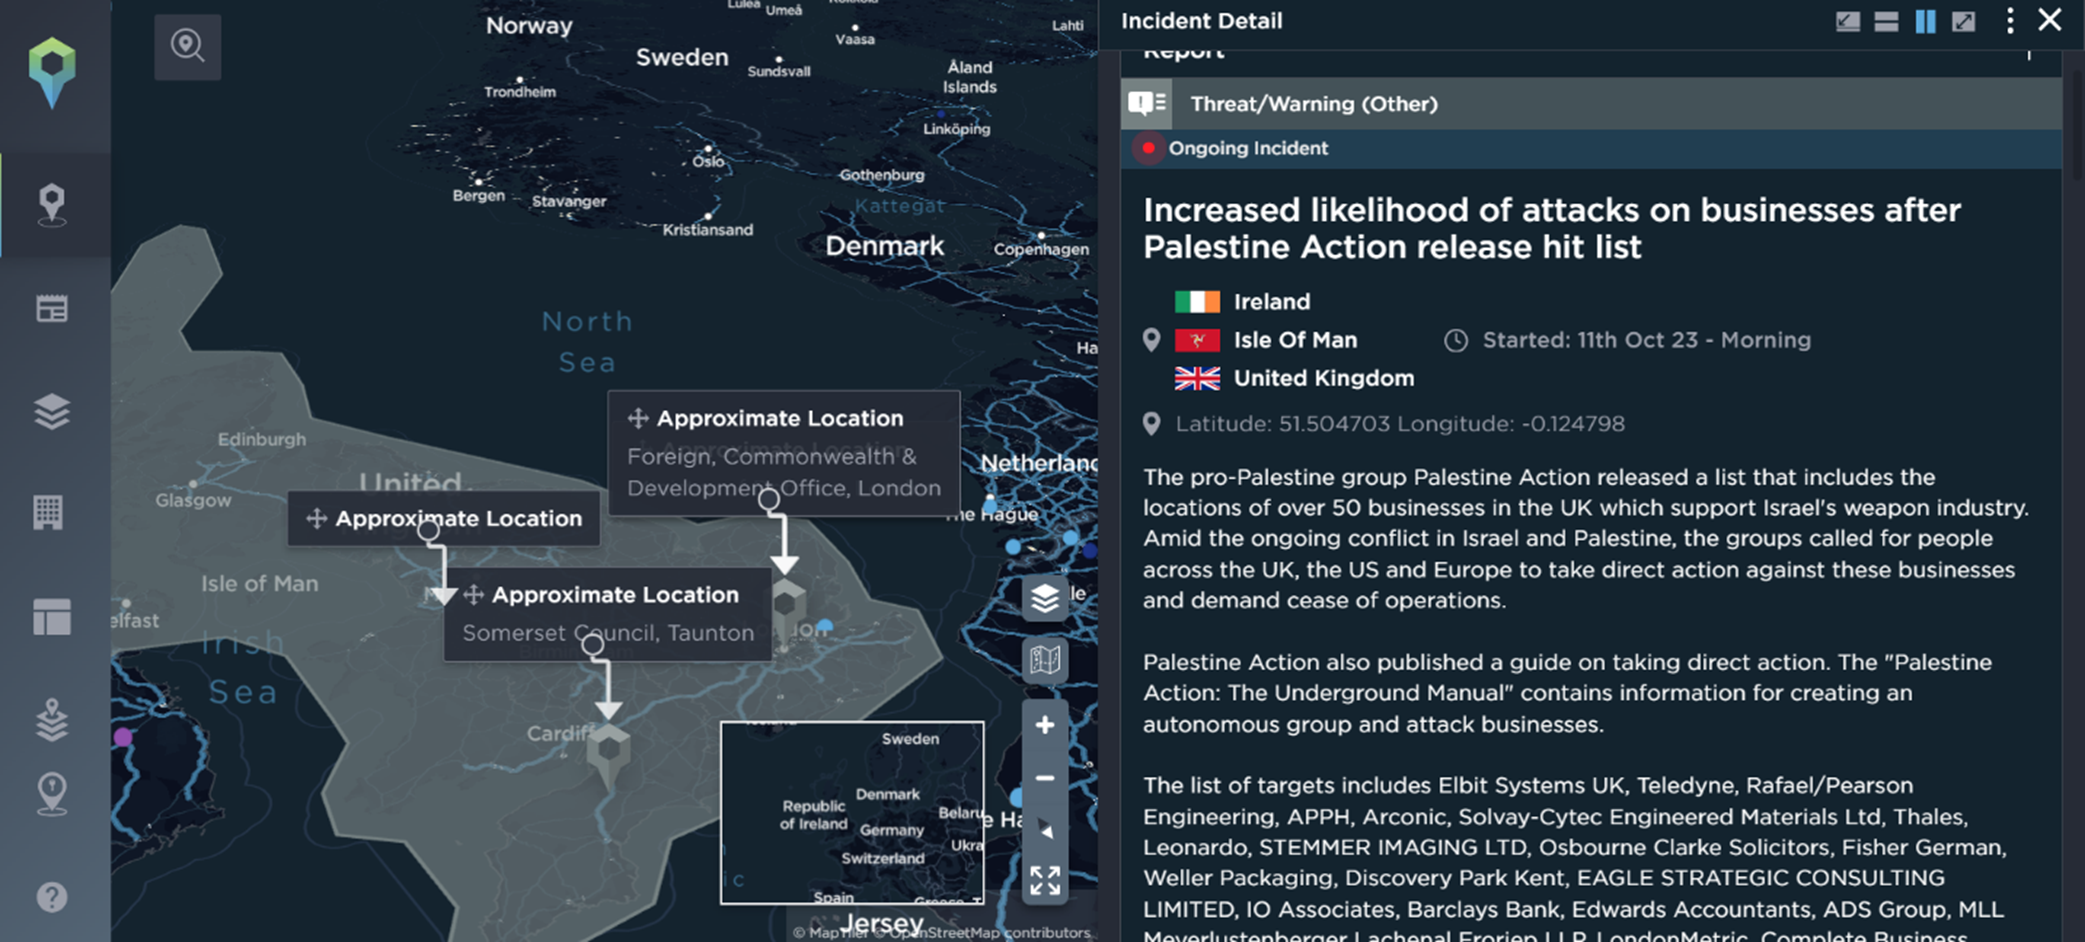Click the overview minimap thumbnail
This screenshot has height=942, width=2085.
point(852,812)
